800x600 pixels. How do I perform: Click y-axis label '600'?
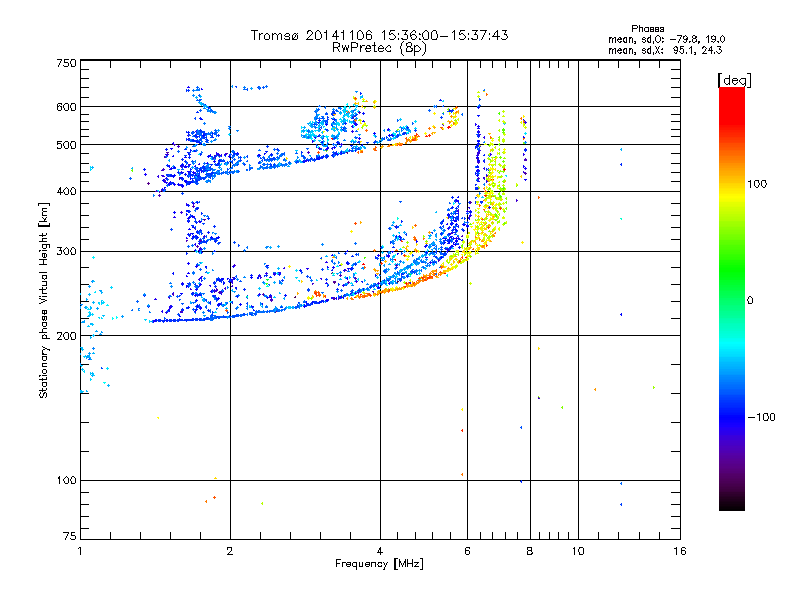click(66, 107)
